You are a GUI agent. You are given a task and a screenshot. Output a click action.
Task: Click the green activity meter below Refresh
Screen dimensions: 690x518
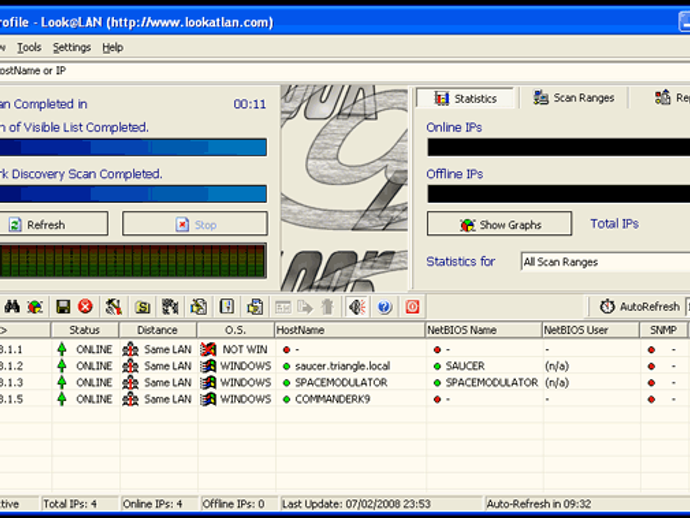pyautogui.click(x=133, y=261)
